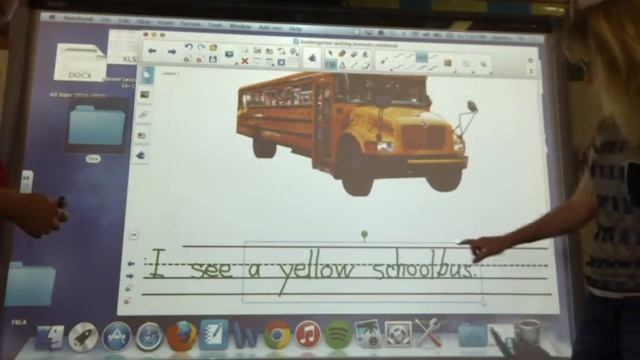Open the Page Sorter sidebar tab
Viewport: 640px width, 360px height.
[x=147, y=75]
